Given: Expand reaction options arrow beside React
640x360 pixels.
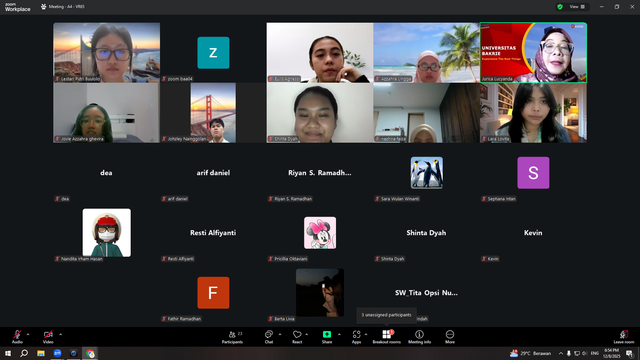Looking at the screenshot, I should (307, 334).
